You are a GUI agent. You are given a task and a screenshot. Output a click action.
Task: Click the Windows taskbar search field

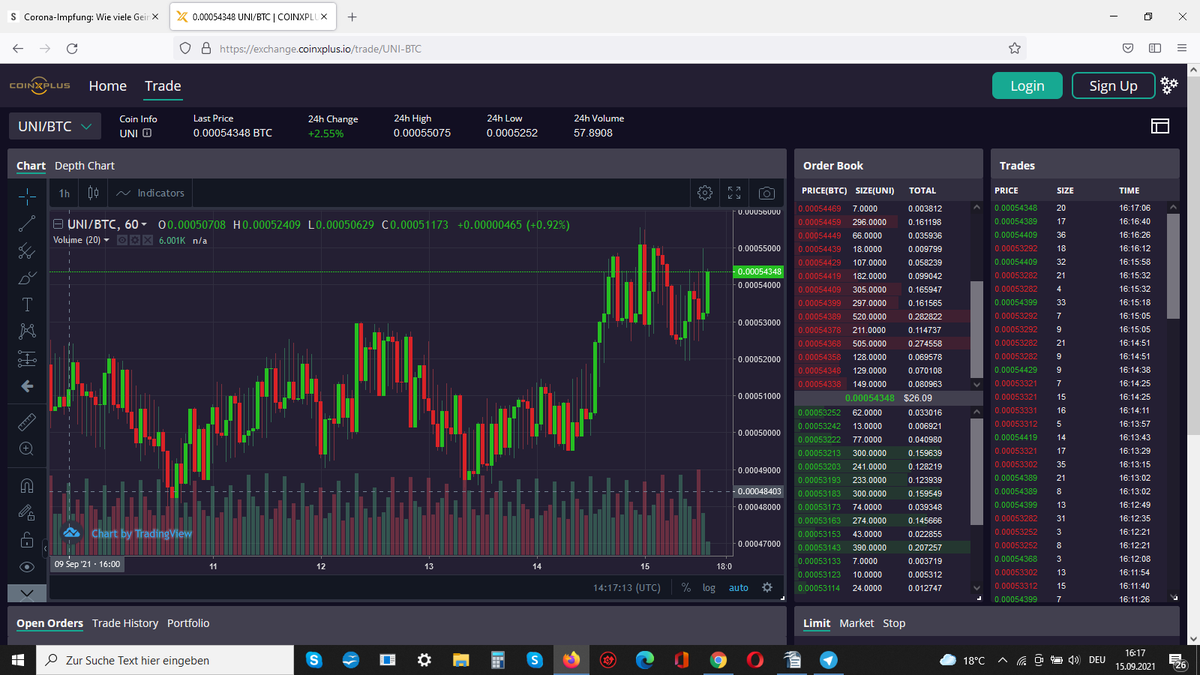point(165,660)
